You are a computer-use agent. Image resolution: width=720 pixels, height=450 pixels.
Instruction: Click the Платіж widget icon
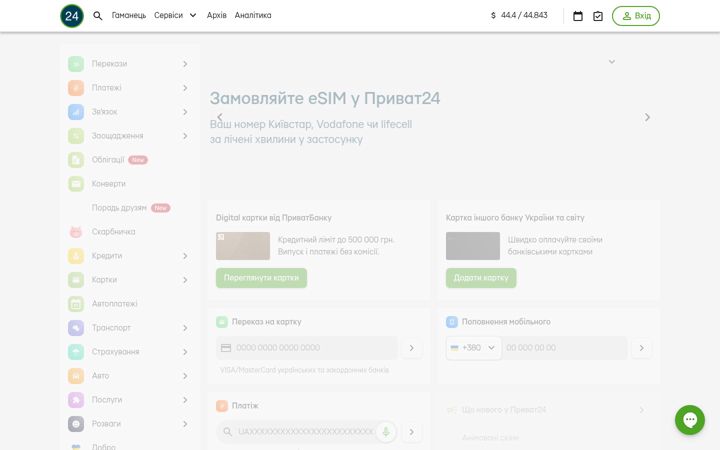[x=222, y=406]
